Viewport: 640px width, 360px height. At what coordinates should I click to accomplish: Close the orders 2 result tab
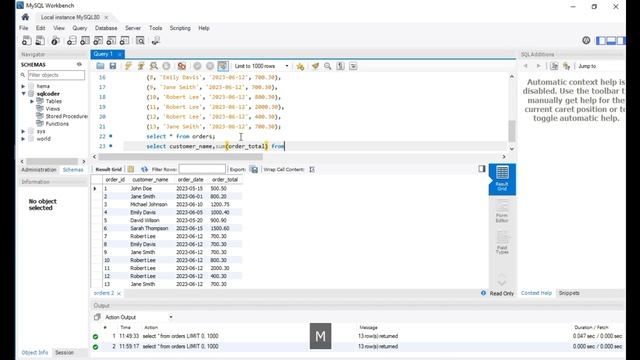119,293
